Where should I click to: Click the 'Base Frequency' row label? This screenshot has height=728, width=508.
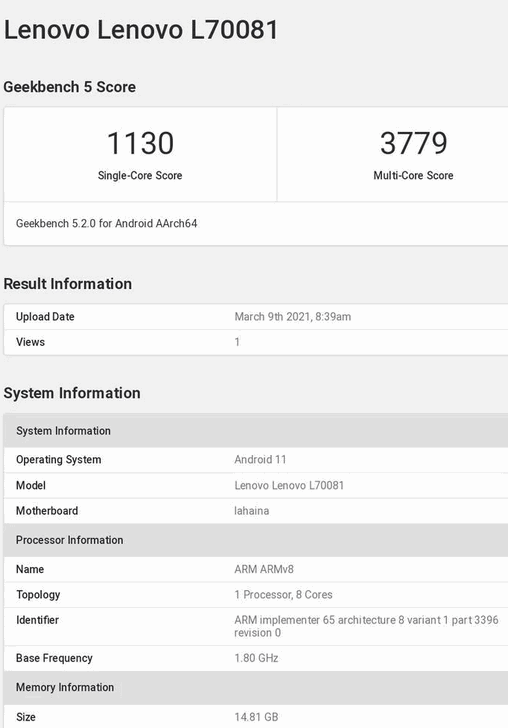point(54,658)
